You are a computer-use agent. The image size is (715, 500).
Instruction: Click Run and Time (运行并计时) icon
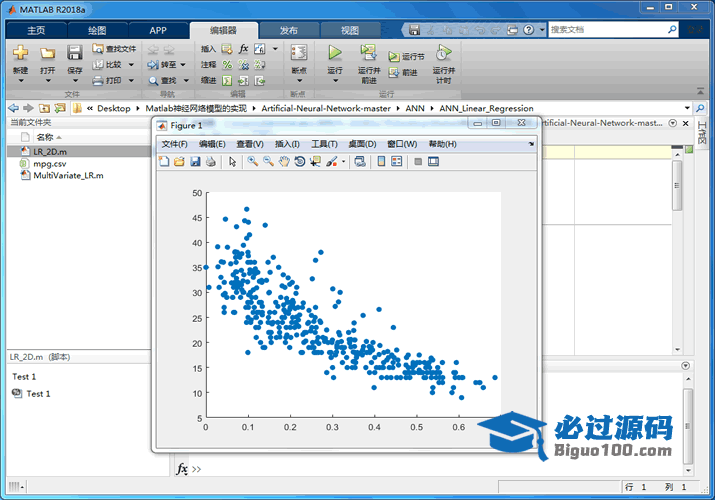(443, 52)
